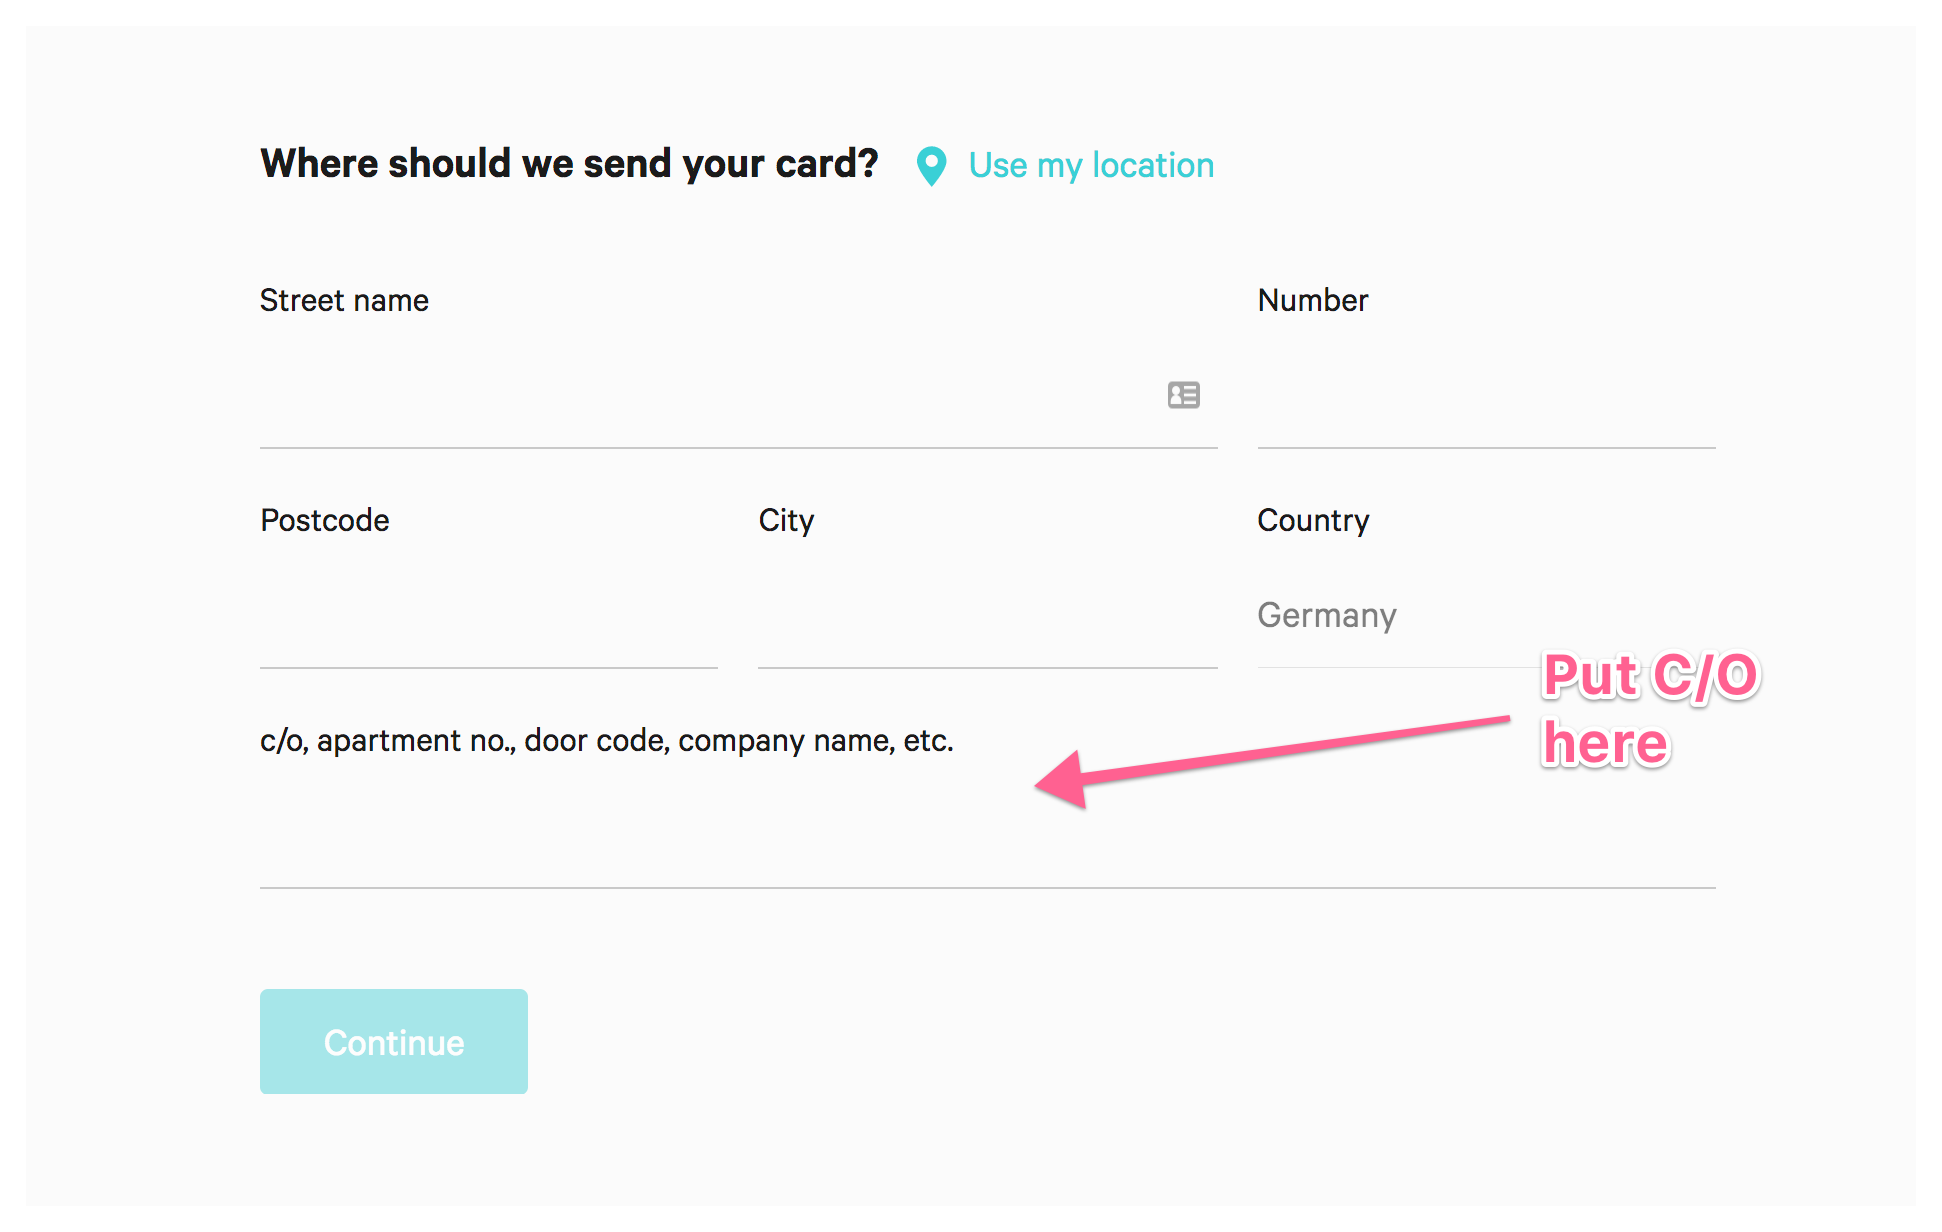This screenshot has height=1232, width=1942.
Task: Click the Country label
Action: click(x=1313, y=520)
